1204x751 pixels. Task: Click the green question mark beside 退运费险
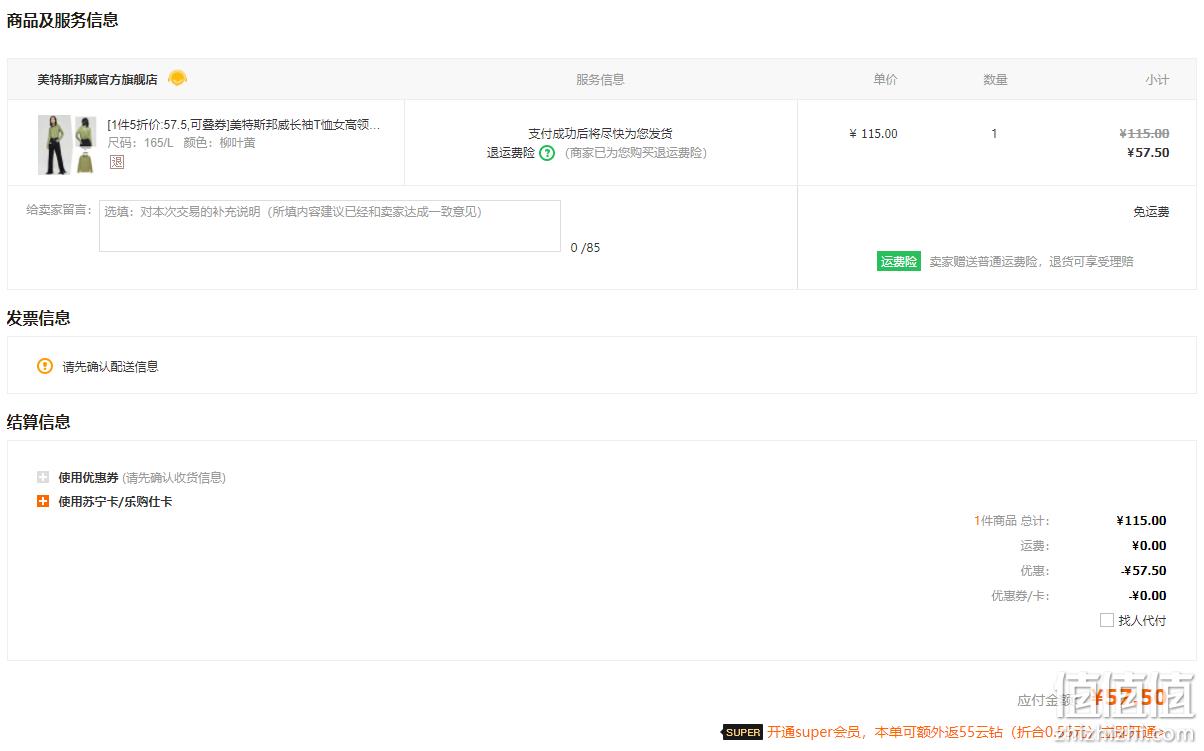click(x=547, y=153)
